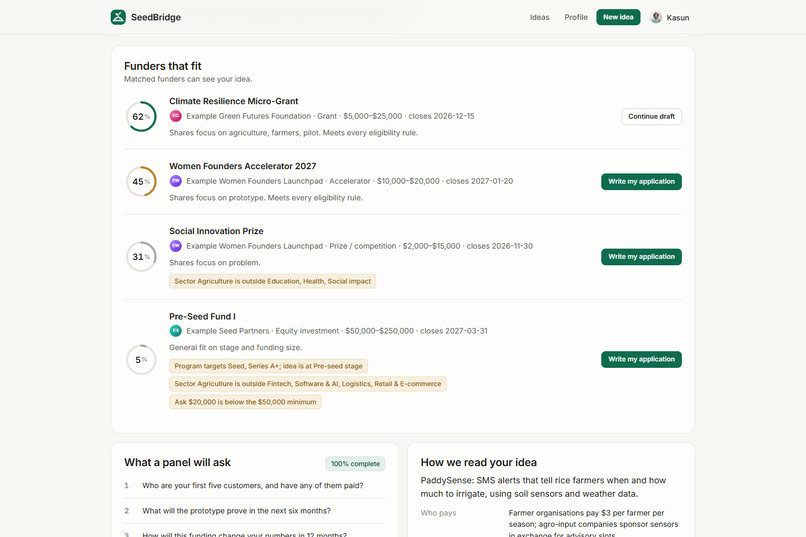
Task: Open the Women Founders Accelerator 2027 title
Action: click(243, 166)
